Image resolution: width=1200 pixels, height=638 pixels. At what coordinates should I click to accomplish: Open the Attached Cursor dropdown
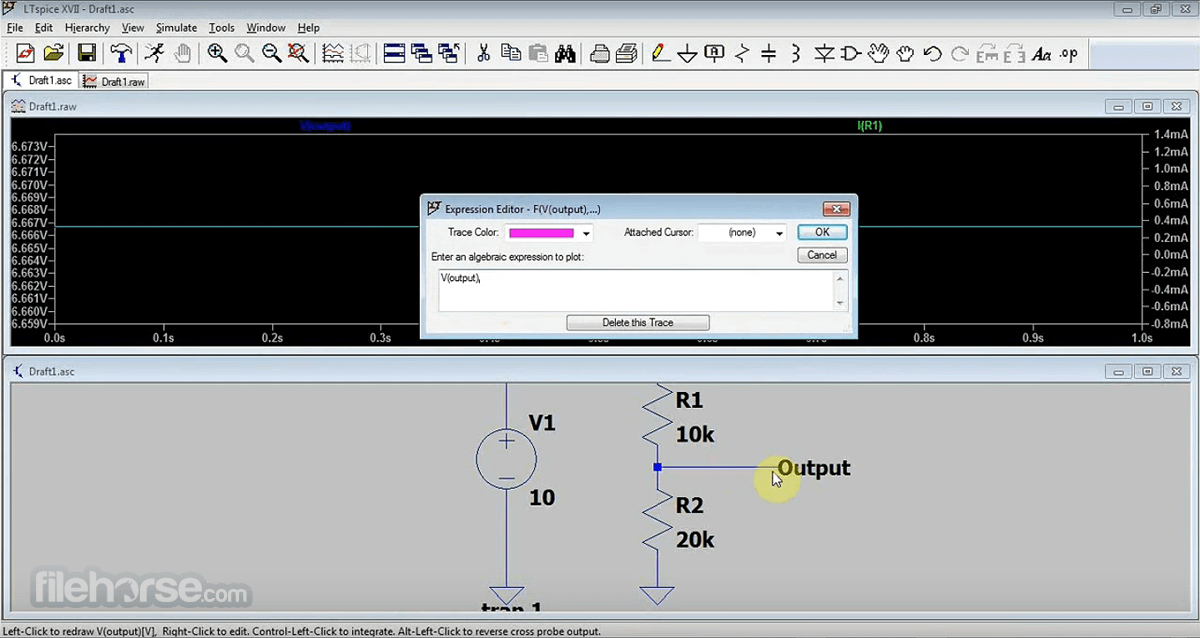pos(779,233)
